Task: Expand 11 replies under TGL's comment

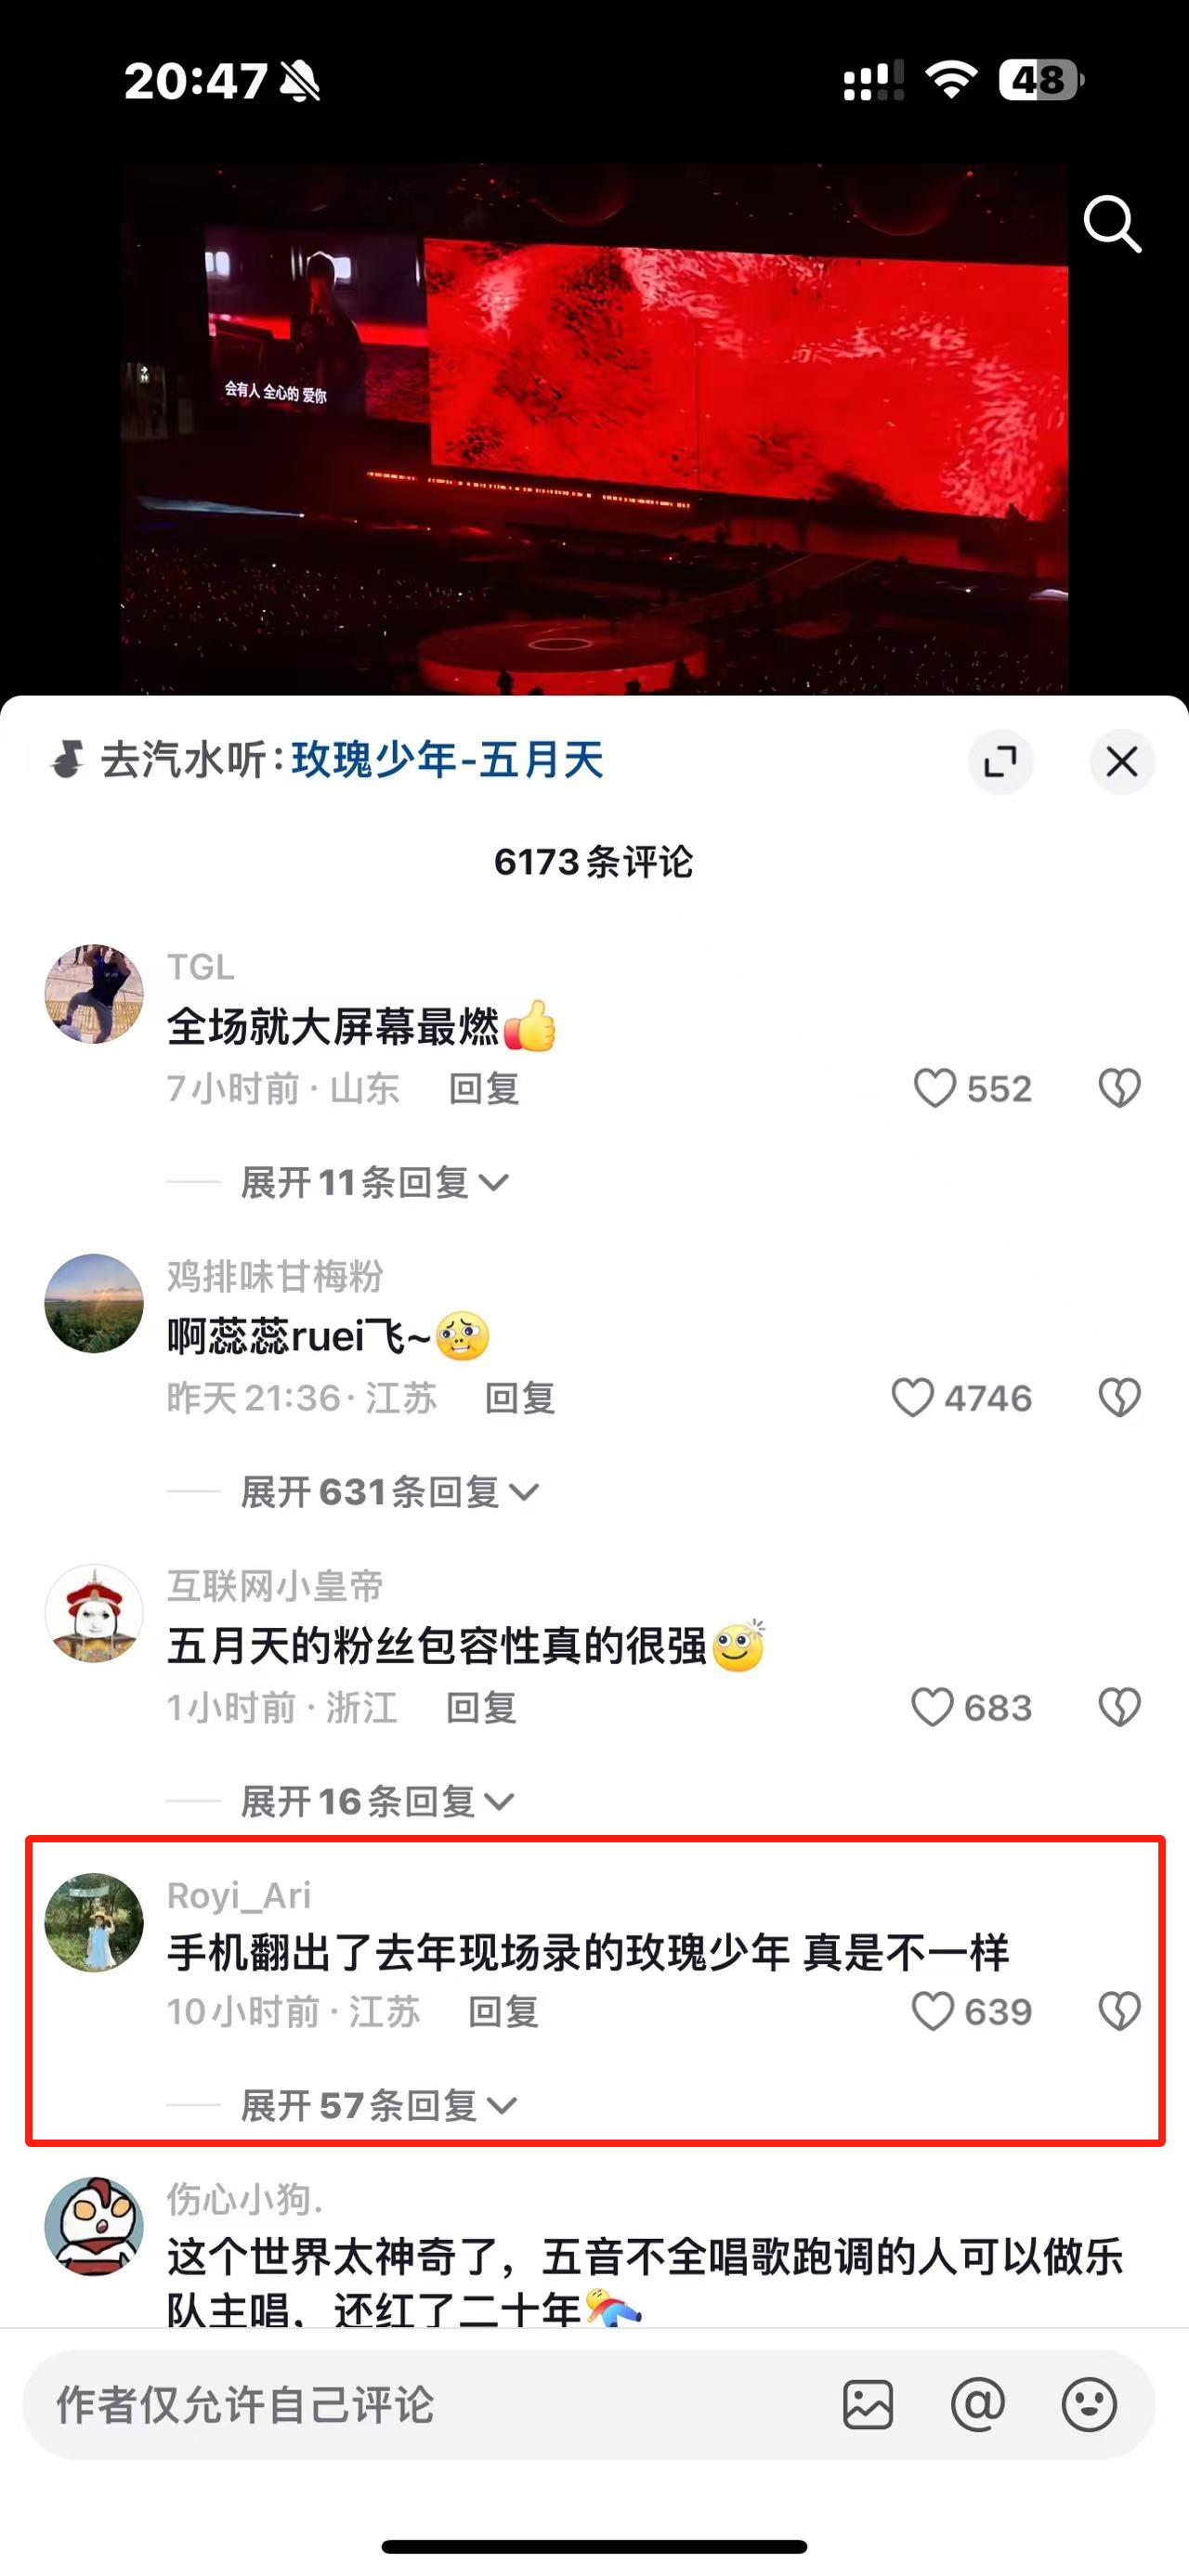Action: coord(375,1183)
